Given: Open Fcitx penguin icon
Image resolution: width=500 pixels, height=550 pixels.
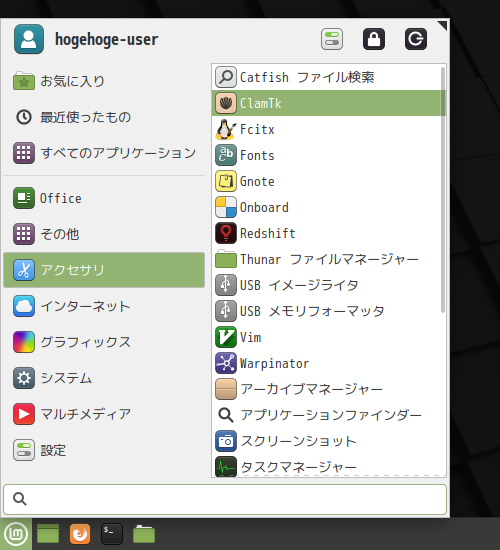Looking at the screenshot, I should (x=226, y=129).
